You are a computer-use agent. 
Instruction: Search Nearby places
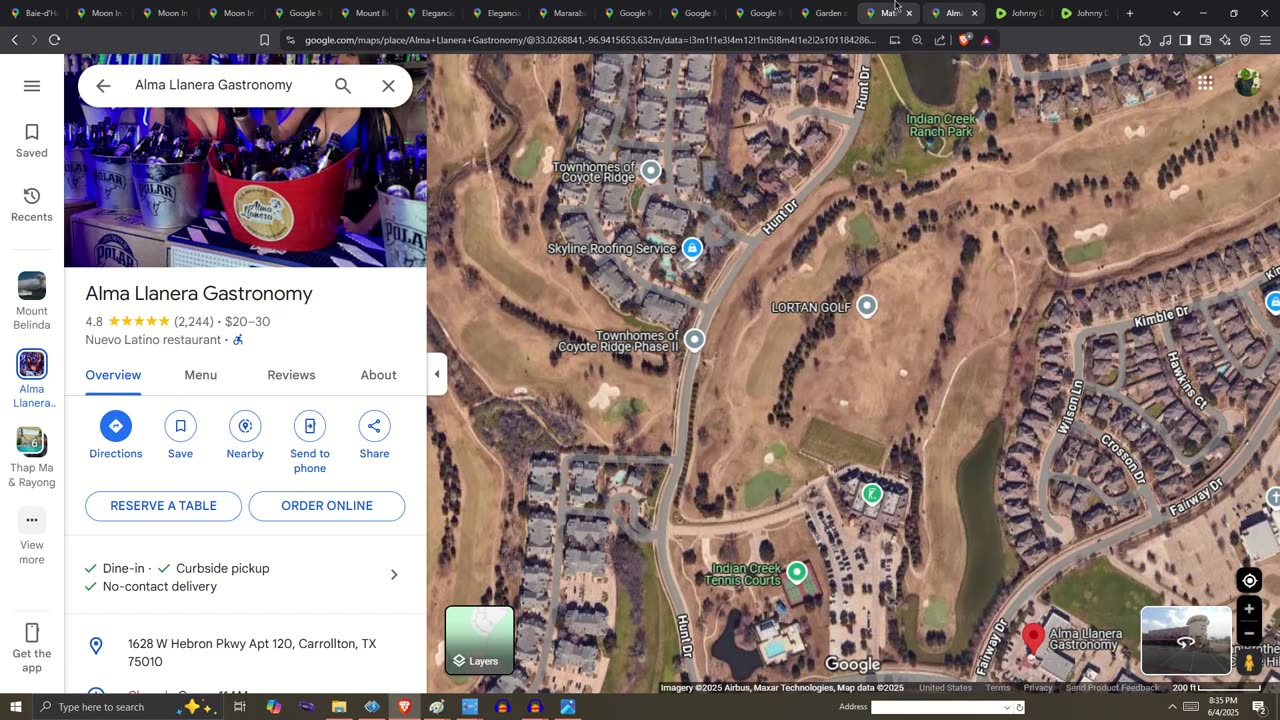tap(245, 436)
